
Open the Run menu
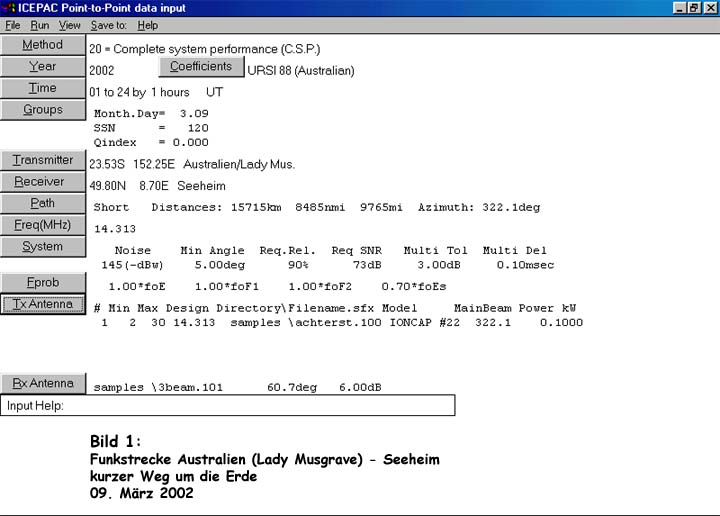point(39,25)
